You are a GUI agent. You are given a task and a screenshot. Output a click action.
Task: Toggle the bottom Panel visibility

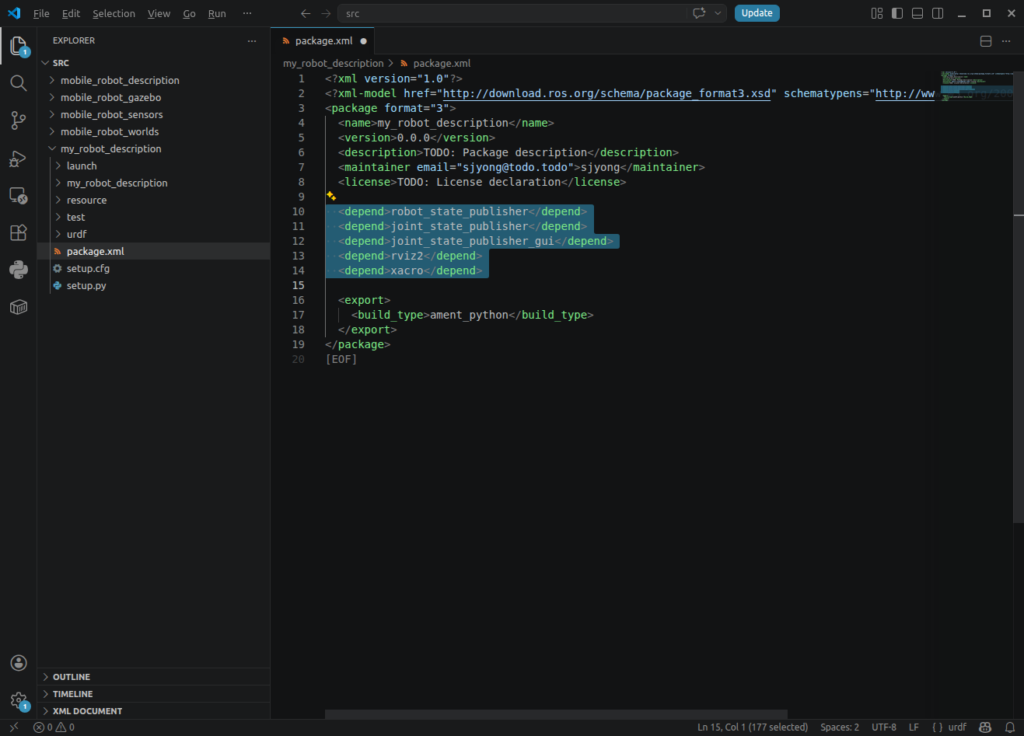pos(917,13)
